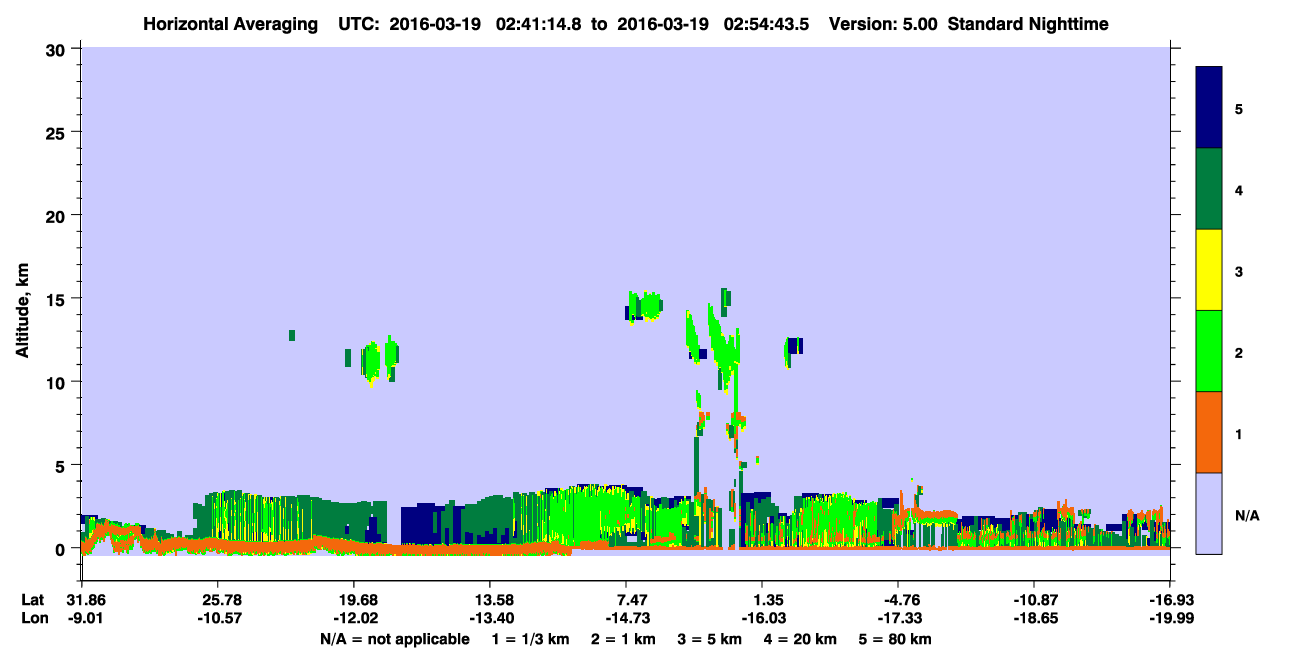Click the latitude value -16.93
Image resolution: width=1300 pixels, height=667 pixels.
click(x=1170, y=600)
